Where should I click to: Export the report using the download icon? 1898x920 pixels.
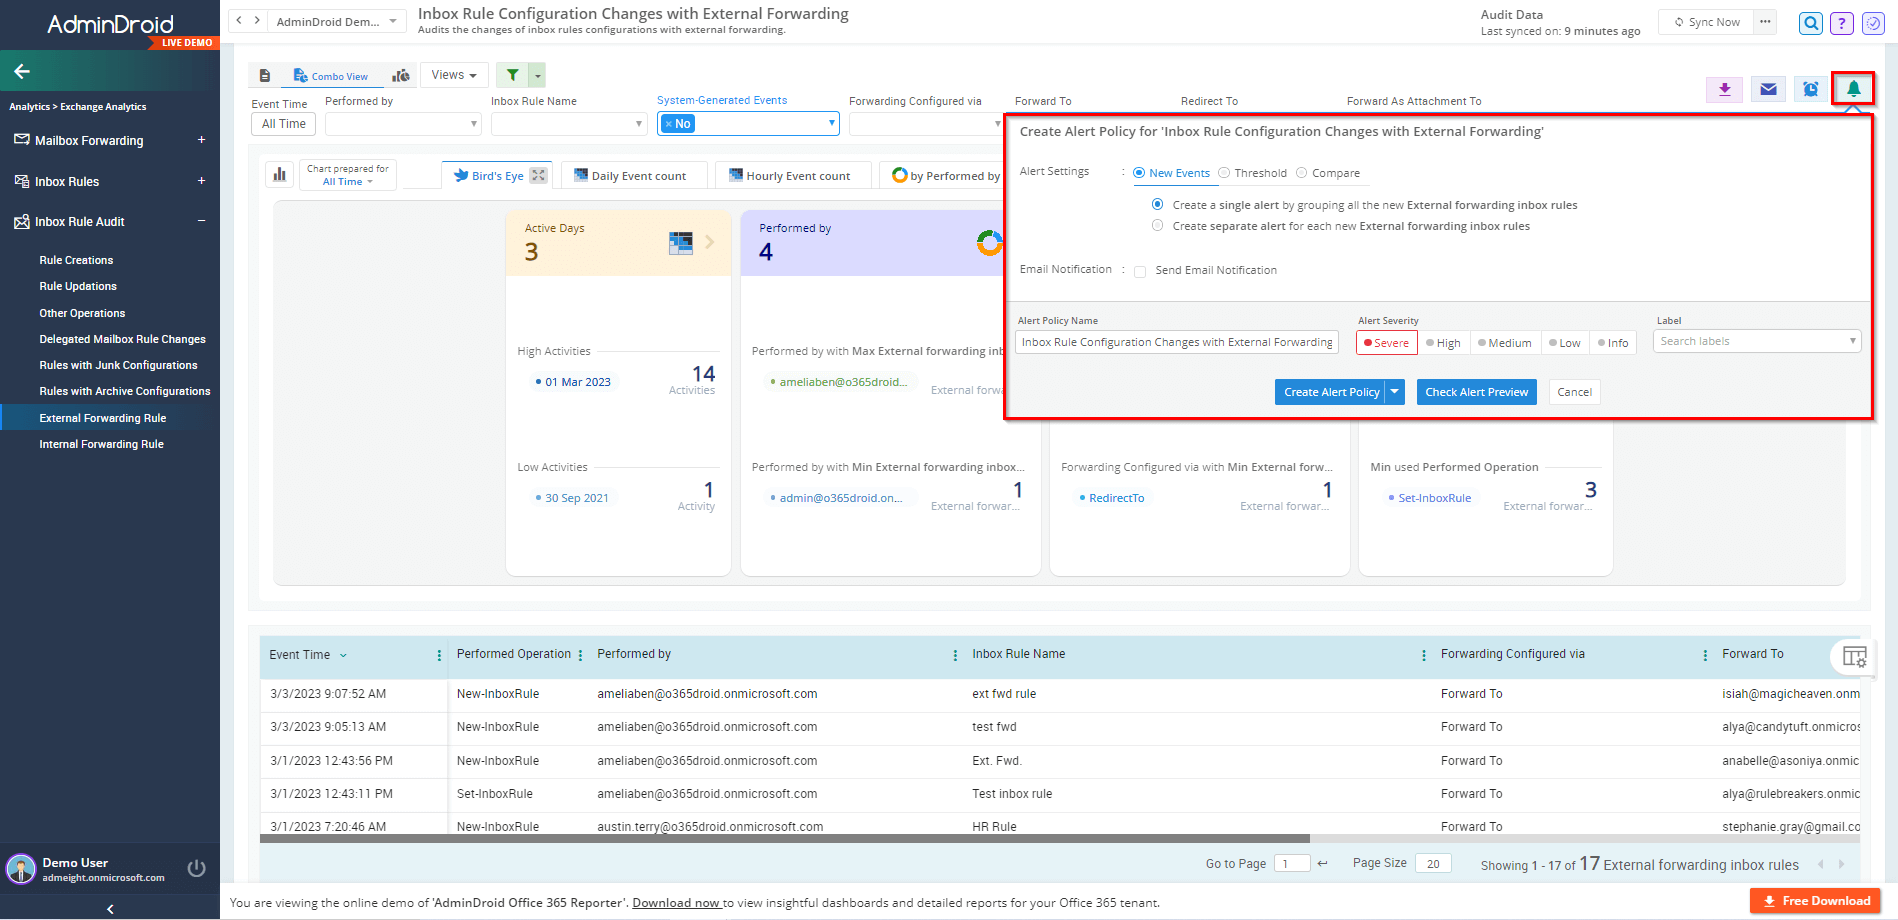[x=1723, y=89]
